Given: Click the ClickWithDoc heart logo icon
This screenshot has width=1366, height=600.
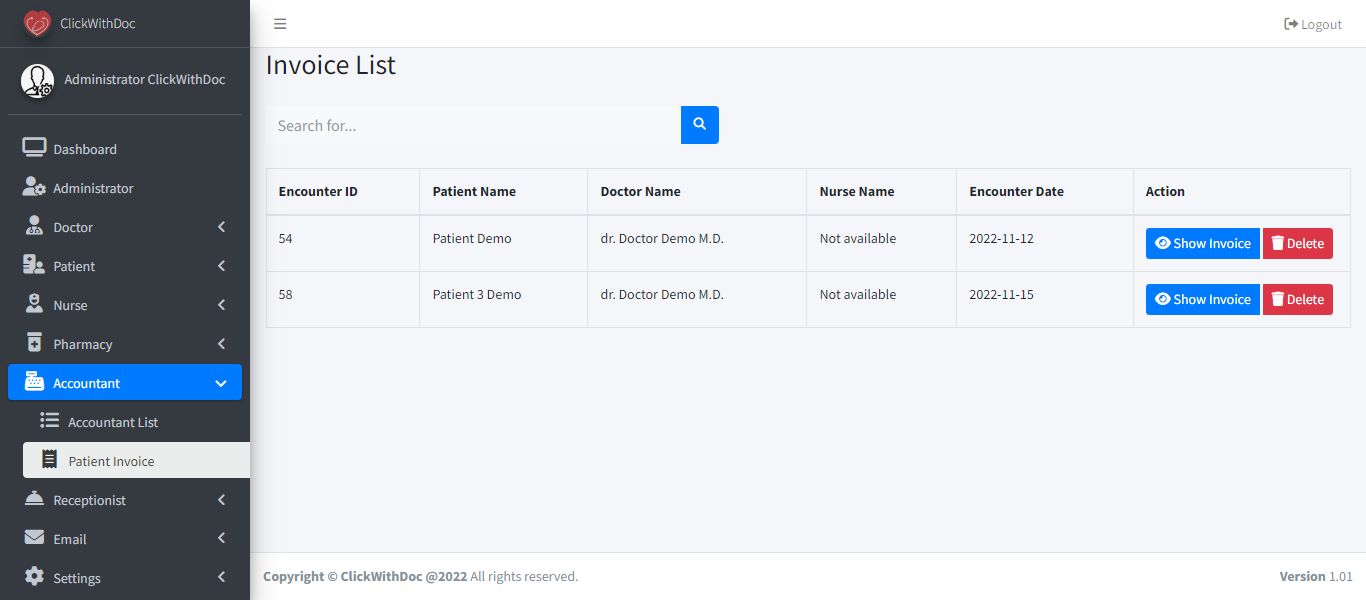Looking at the screenshot, I should [x=37, y=23].
